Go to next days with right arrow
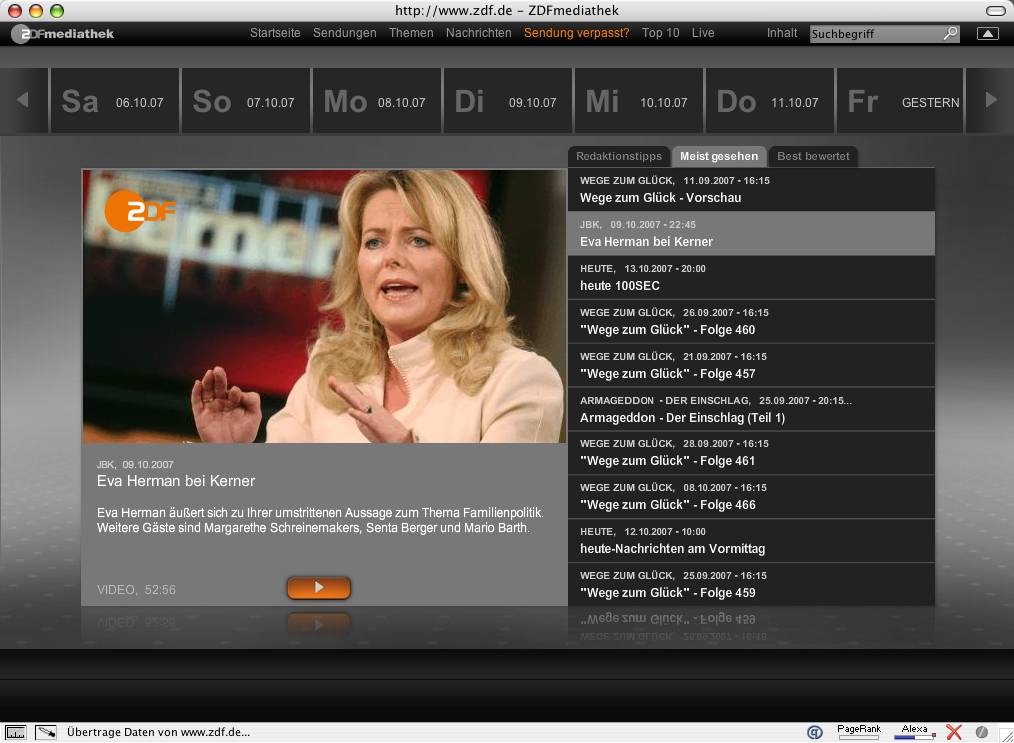Screen dimensions: 1014x743 [x=991, y=100]
